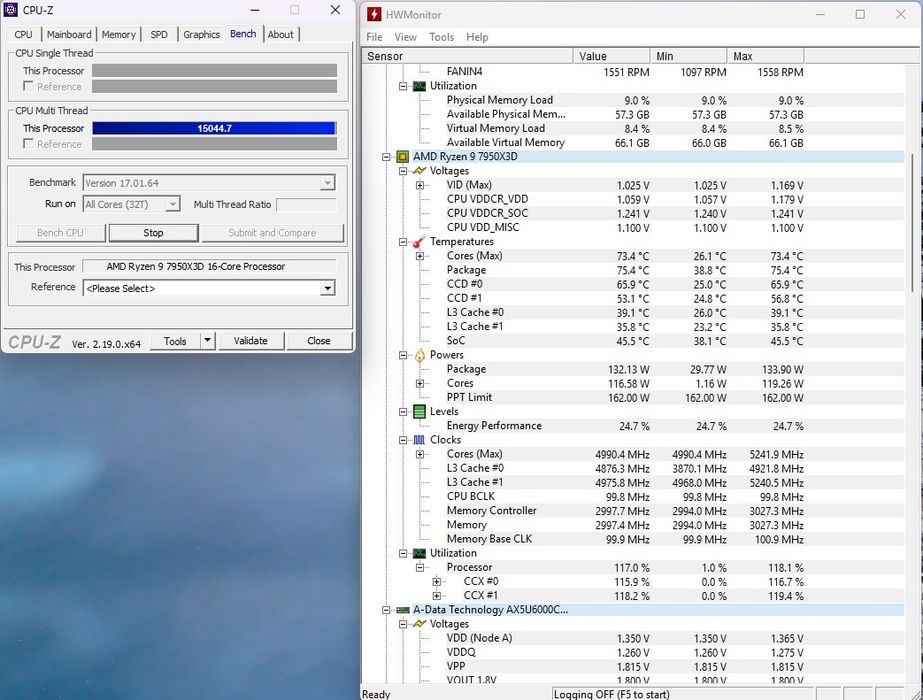Collapse the Levels section
Image resolution: width=923 pixels, height=700 pixels.
tap(403, 412)
